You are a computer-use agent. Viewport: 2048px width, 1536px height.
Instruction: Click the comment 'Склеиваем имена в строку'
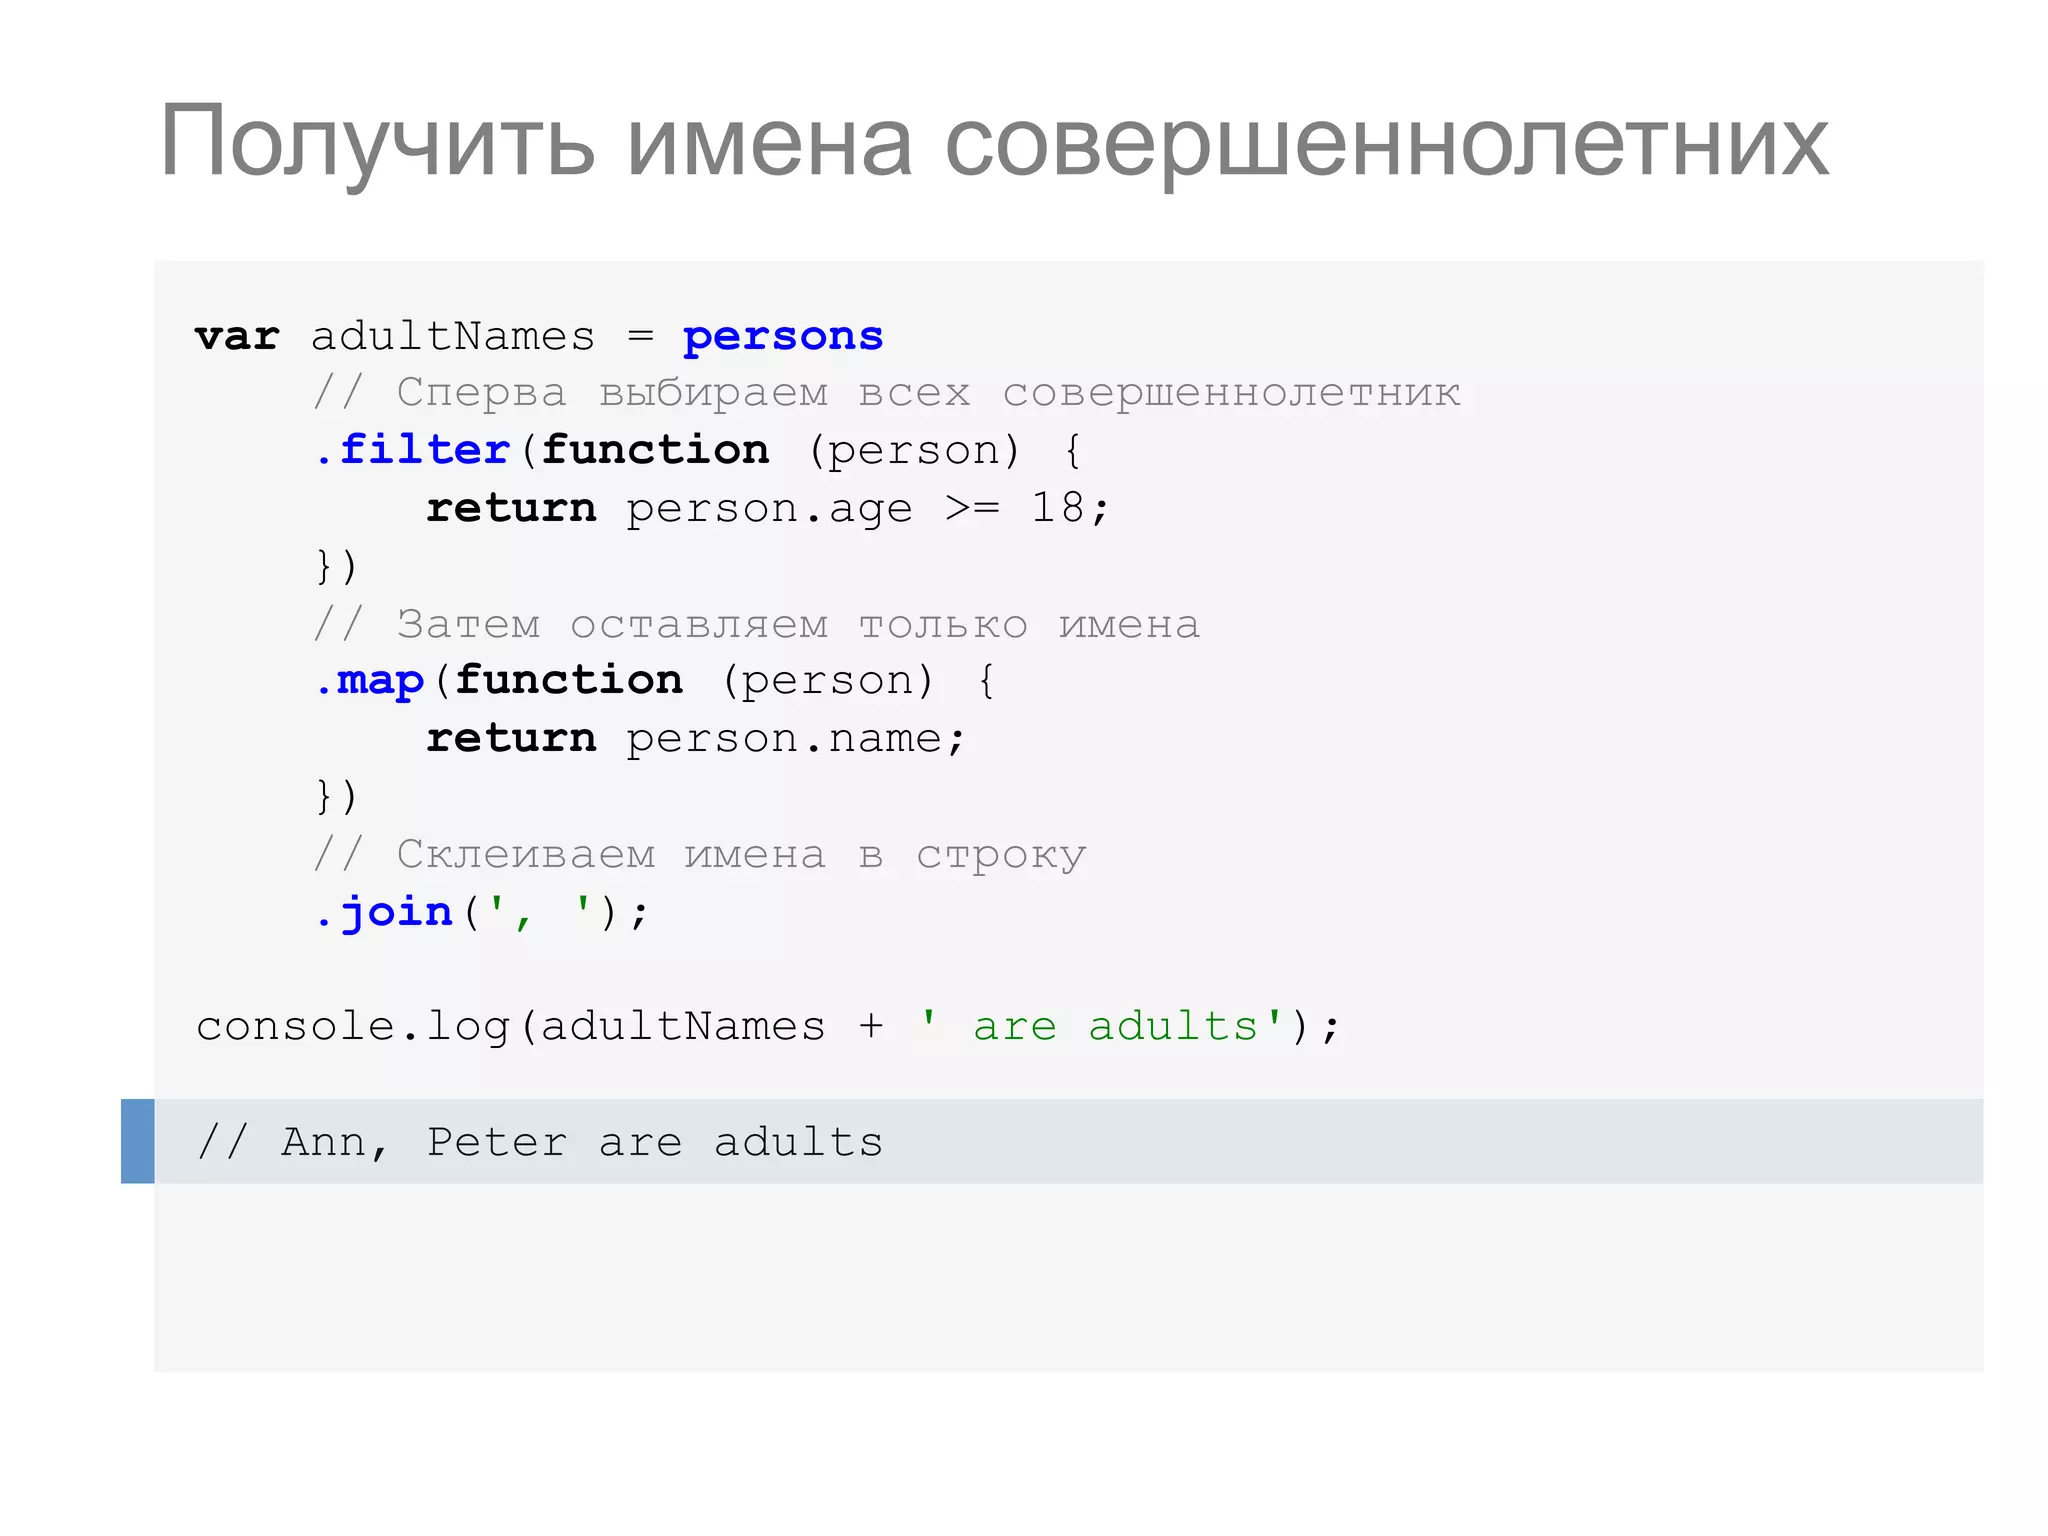coord(699,855)
